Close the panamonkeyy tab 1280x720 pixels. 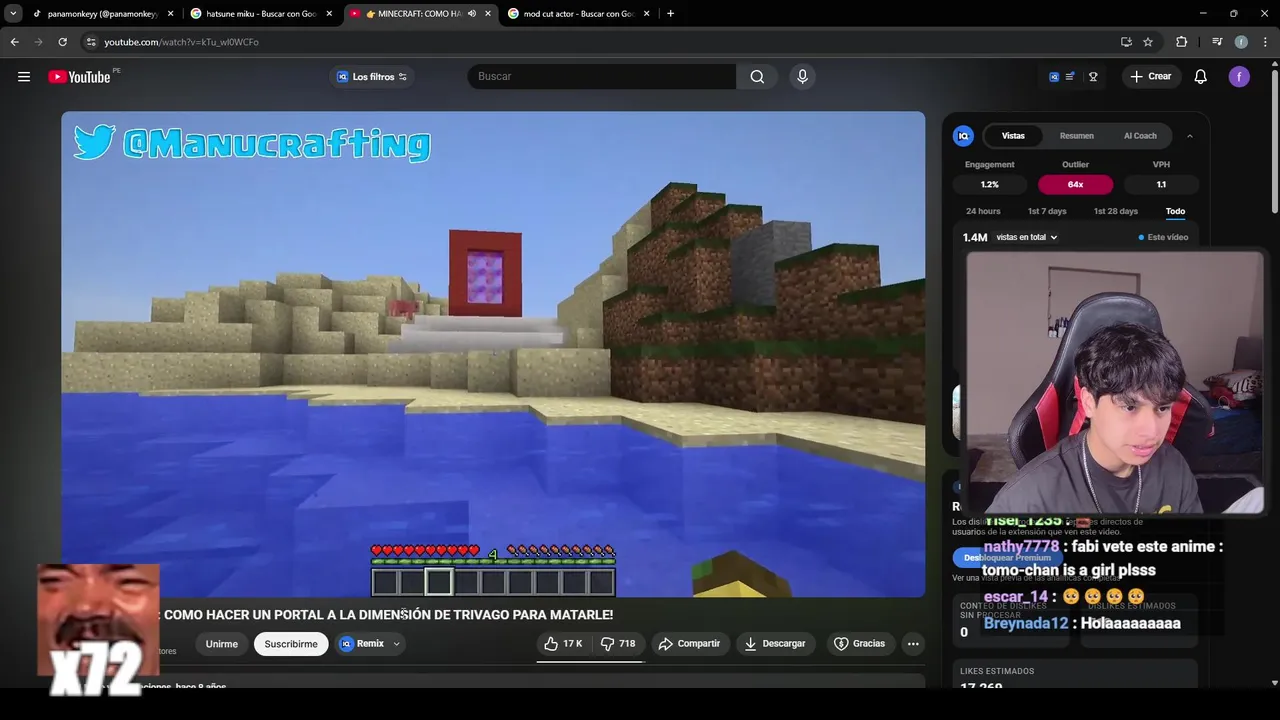(x=170, y=14)
